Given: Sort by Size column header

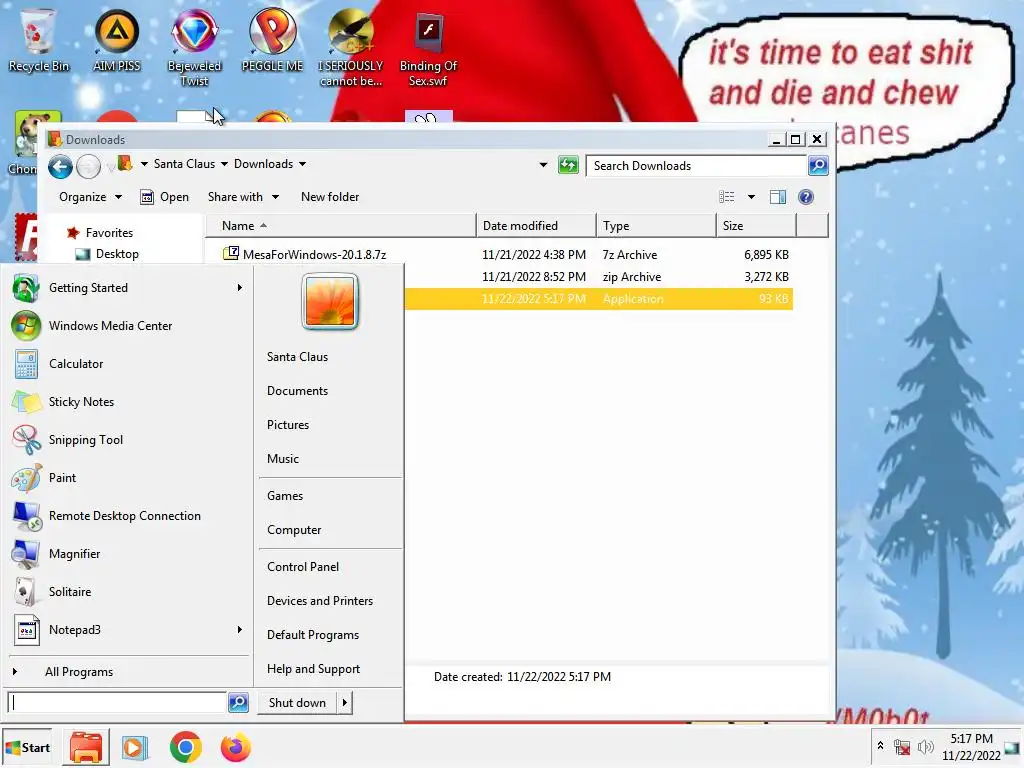Looking at the screenshot, I should [x=756, y=225].
